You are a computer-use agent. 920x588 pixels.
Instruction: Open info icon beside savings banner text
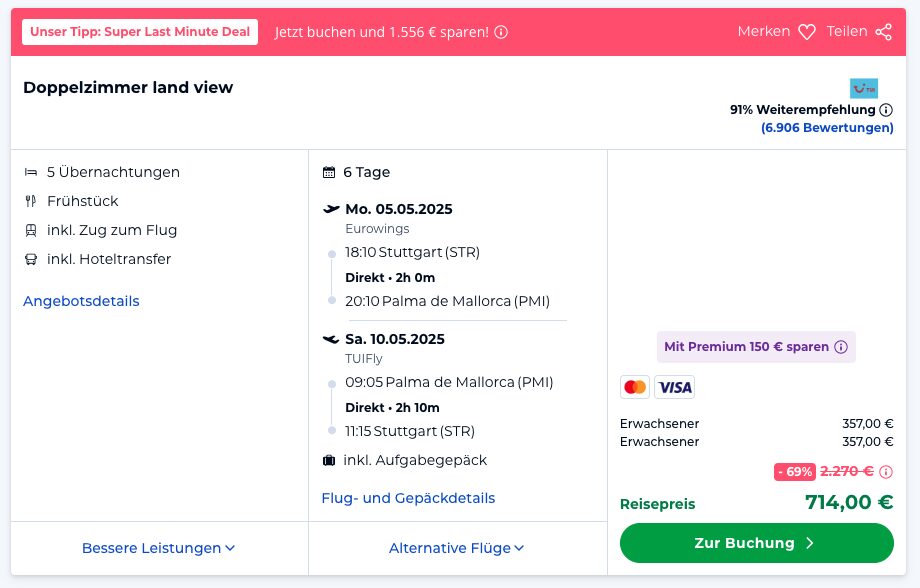(501, 32)
